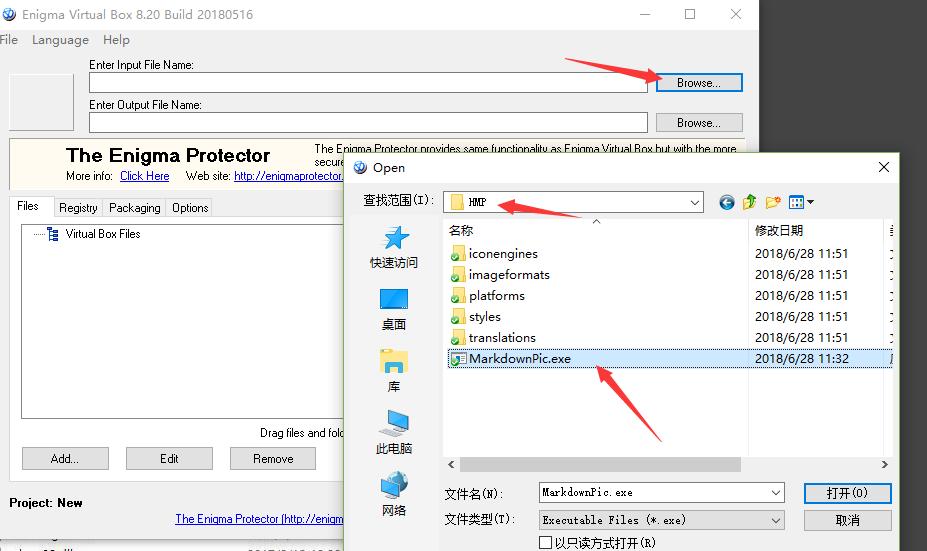Open view options dropdown arrow
This screenshot has width=927, height=551.
(x=811, y=202)
